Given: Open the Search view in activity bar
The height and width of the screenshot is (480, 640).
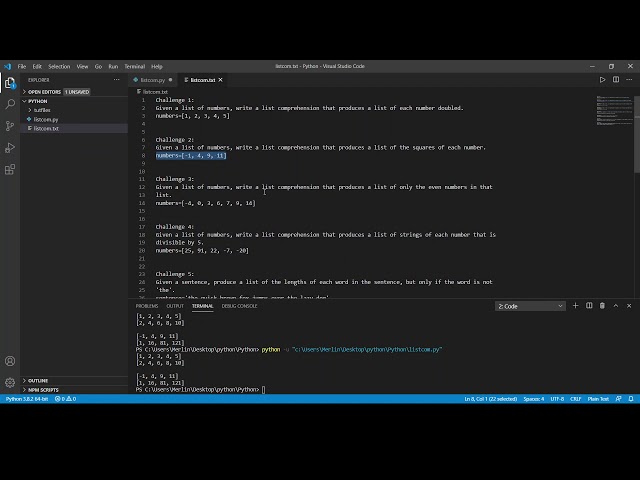Looking at the screenshot, I should pyautogui.click(x=10, y=104).
